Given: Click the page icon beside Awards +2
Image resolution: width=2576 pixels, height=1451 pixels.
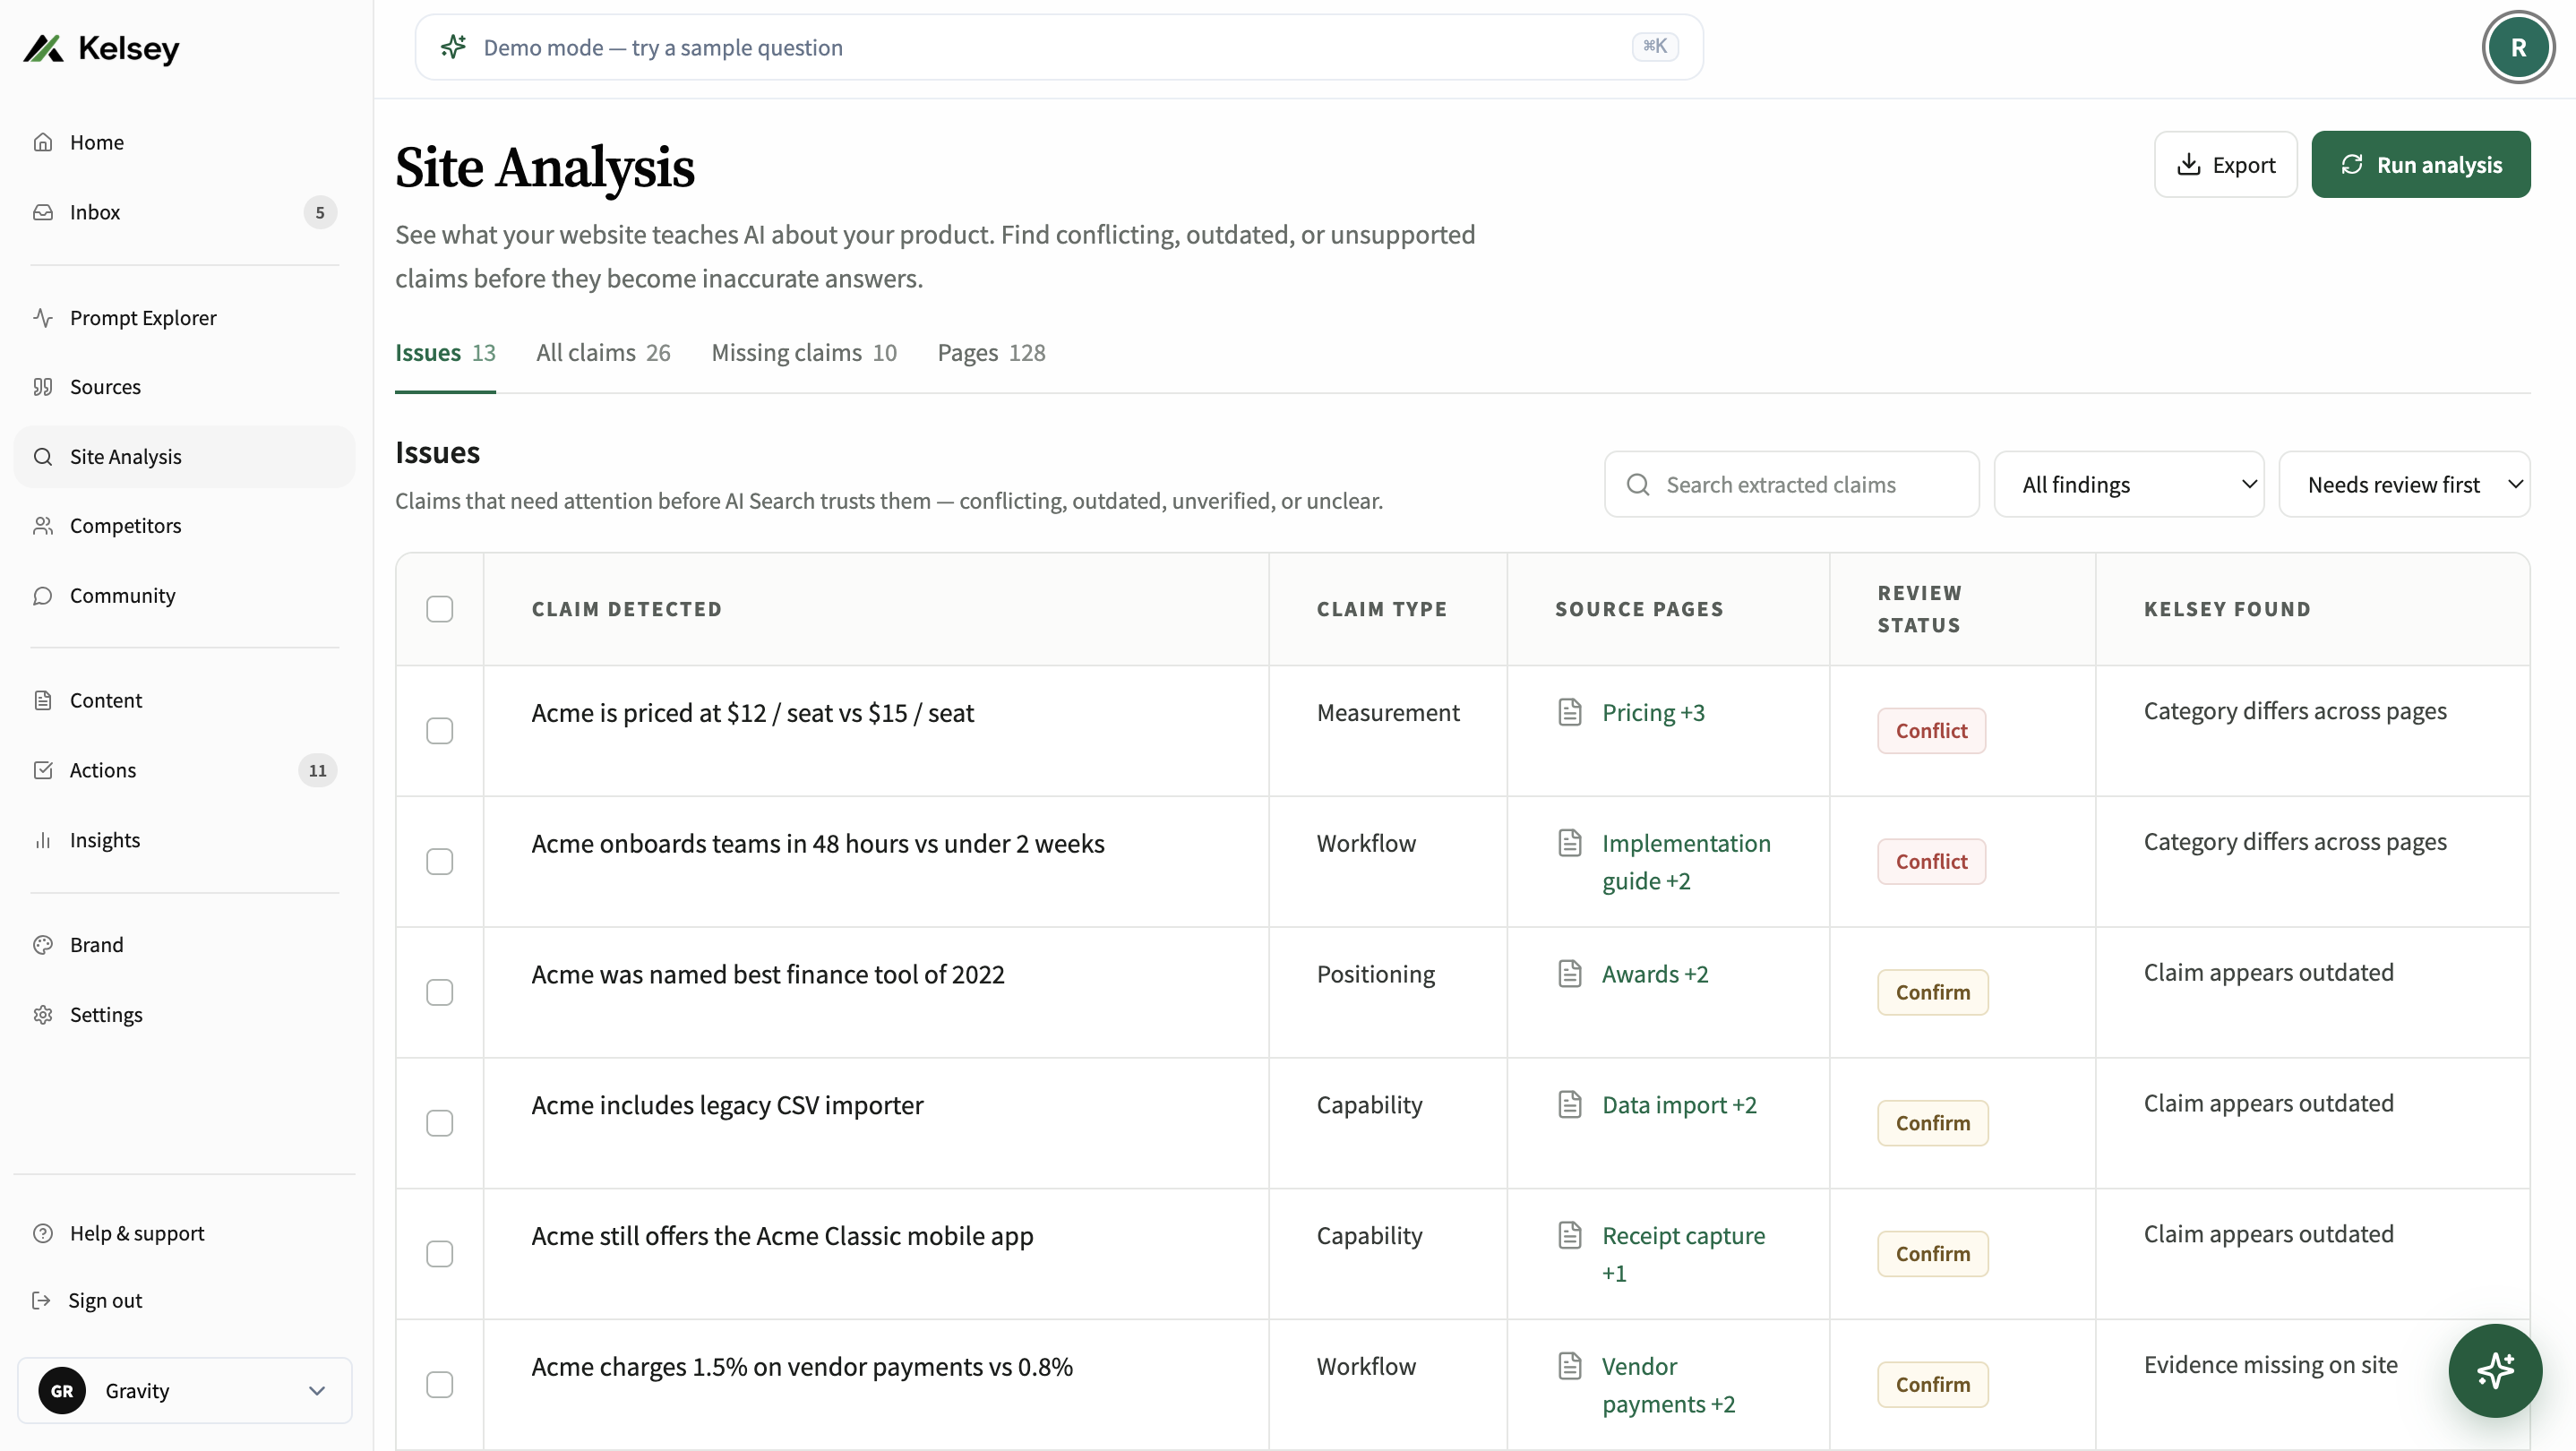Looking at the screenshot, I should 1570,973.
